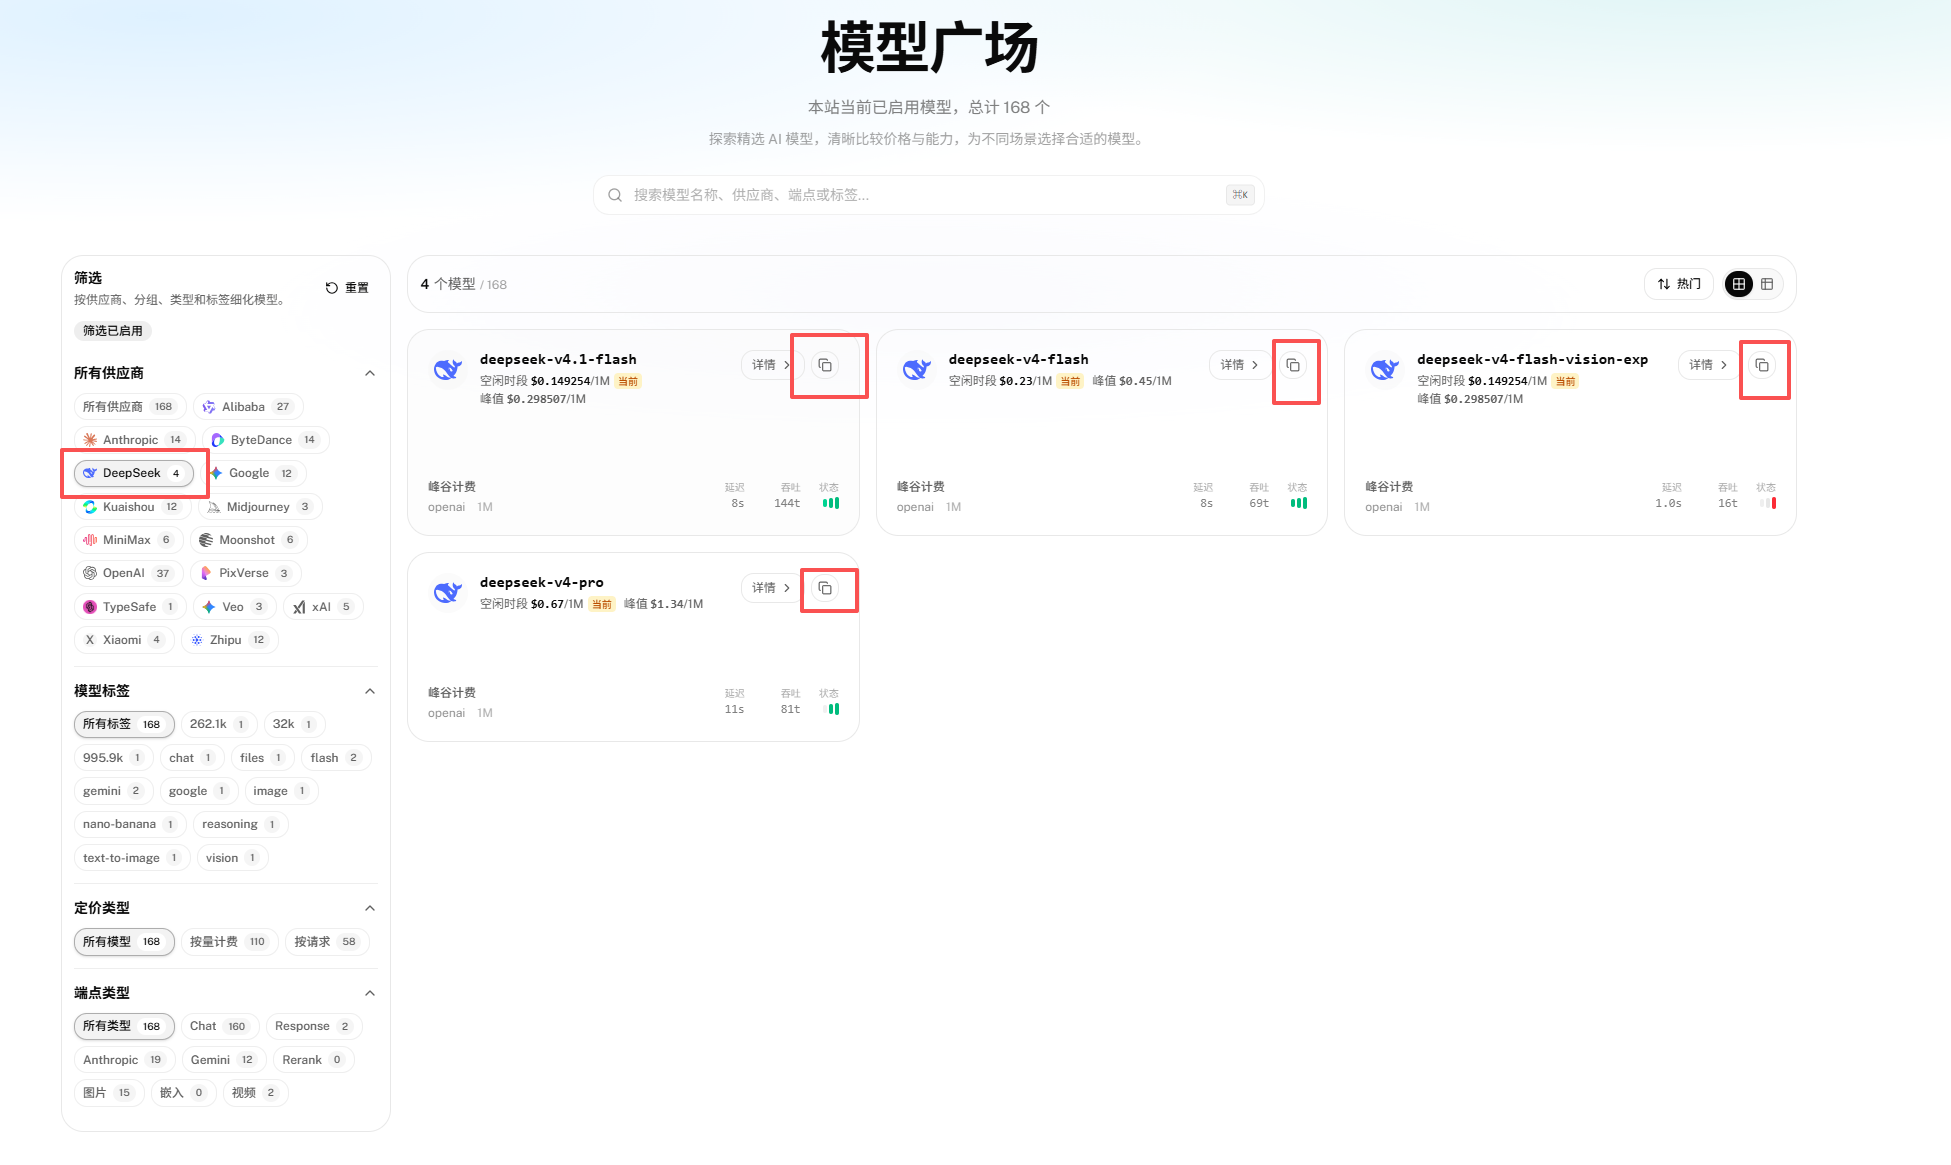The image size is (1951, 1165).
Task: Collapse the 模型标签 section
Action: (370, 691)
